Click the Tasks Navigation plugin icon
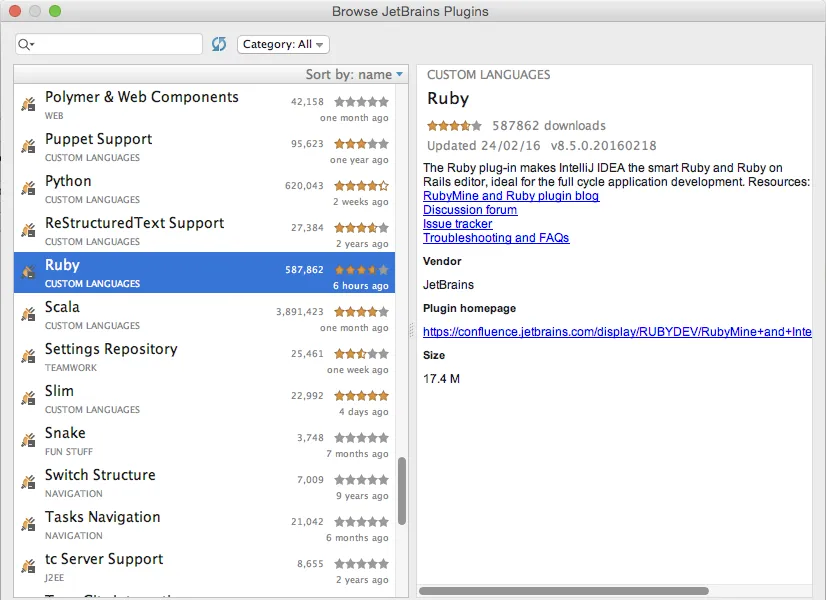826x600 pixels. point(28,524)
